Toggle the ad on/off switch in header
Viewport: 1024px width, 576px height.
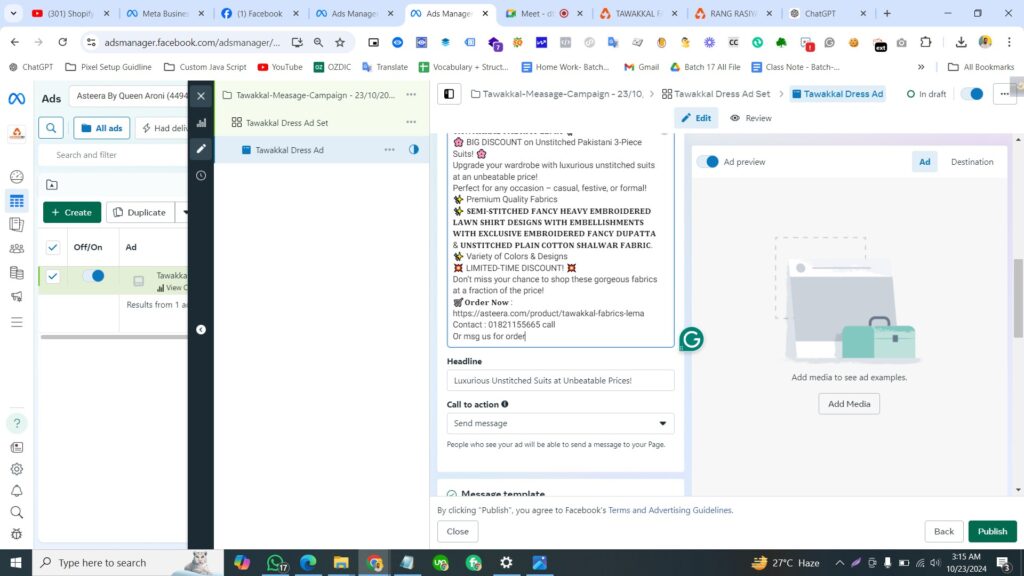[x=972, y=94]
